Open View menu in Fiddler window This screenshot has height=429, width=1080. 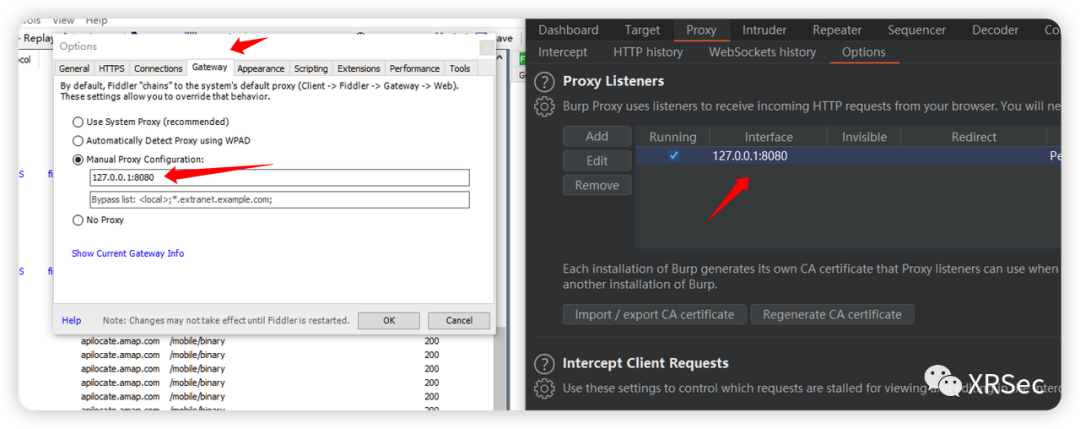63,21
